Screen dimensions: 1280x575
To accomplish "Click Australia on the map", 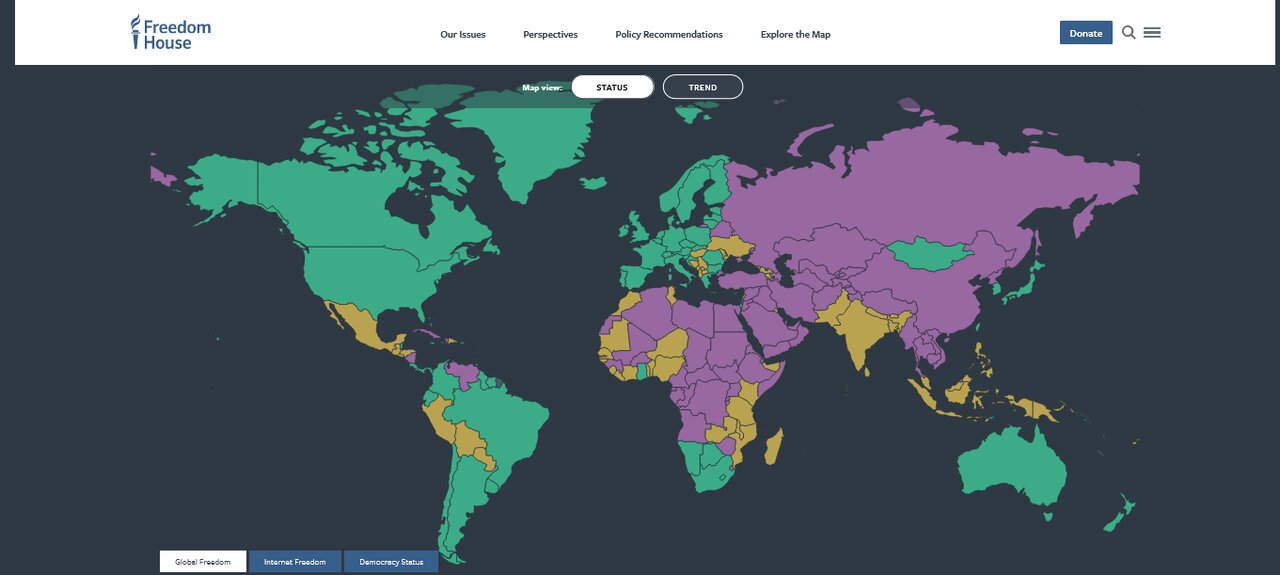I will click(1010, 465).
